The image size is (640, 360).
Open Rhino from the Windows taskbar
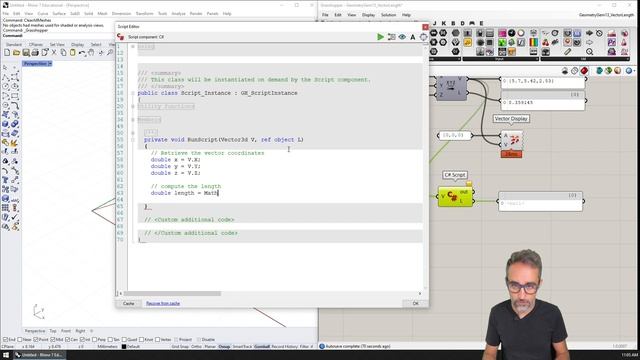click(39, 355)
